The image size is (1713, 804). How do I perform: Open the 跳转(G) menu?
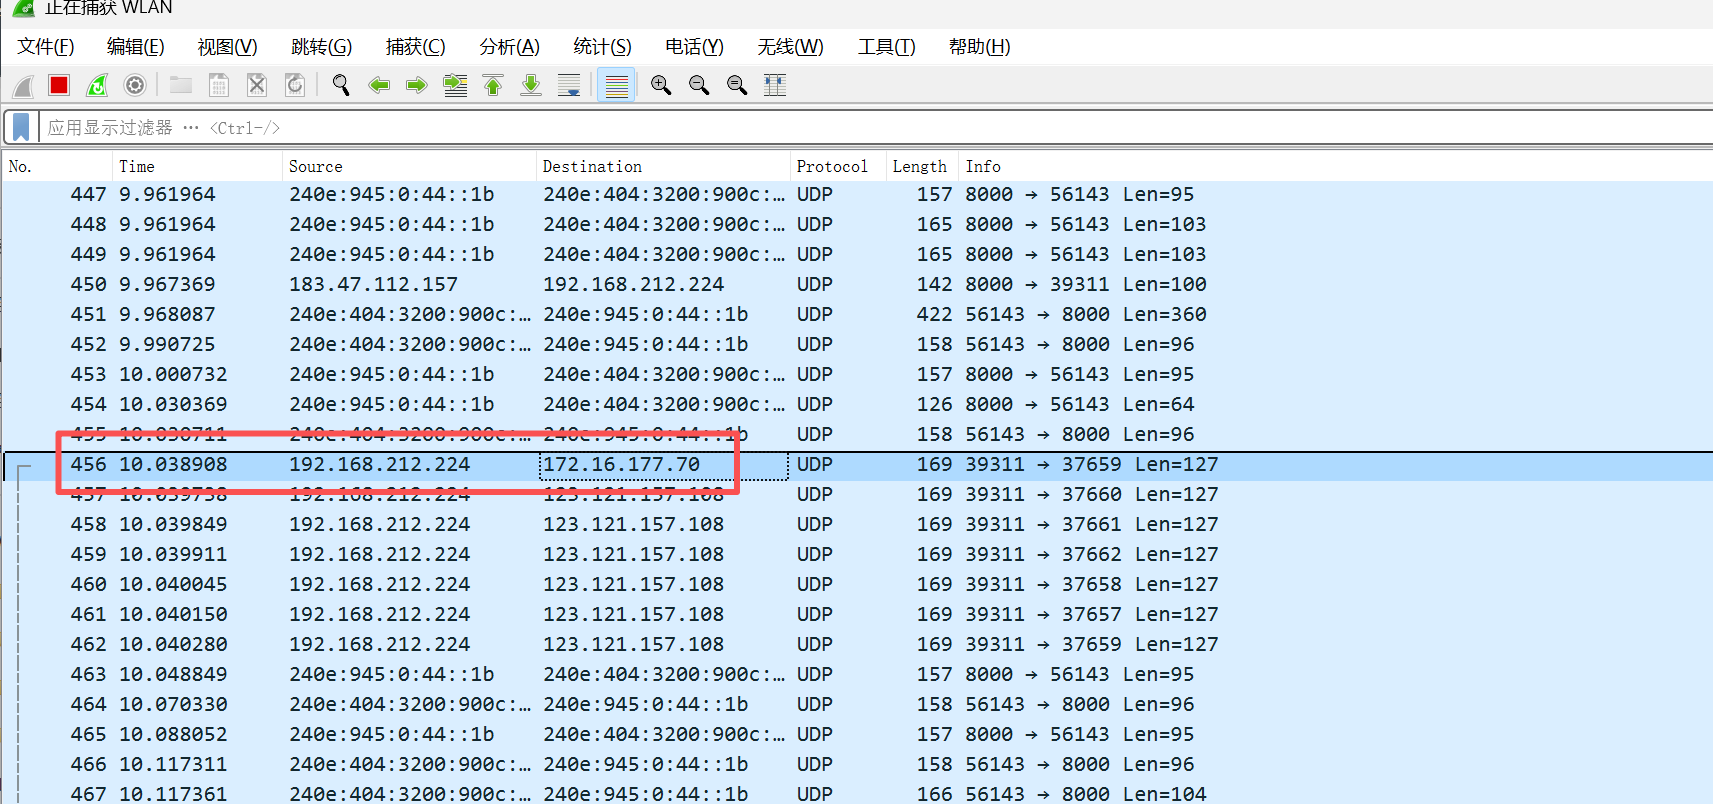(x=322, y=47)
